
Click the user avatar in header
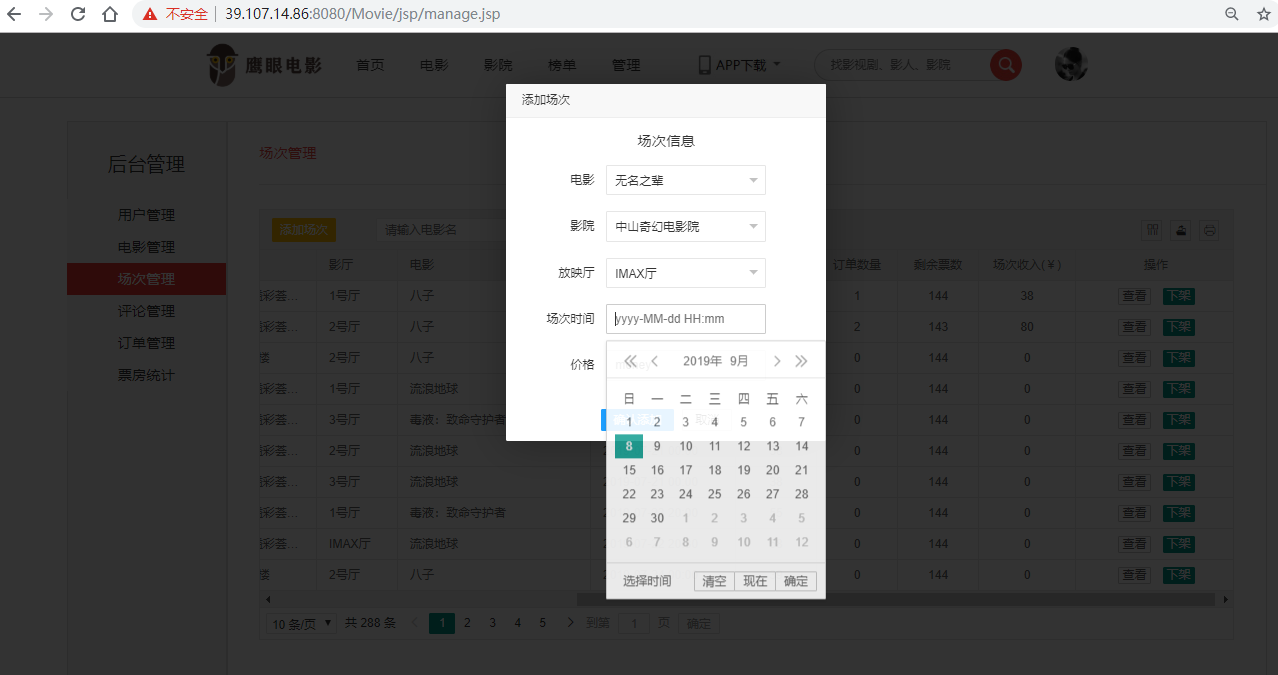pyautogui.click(x=1071, y=65)
